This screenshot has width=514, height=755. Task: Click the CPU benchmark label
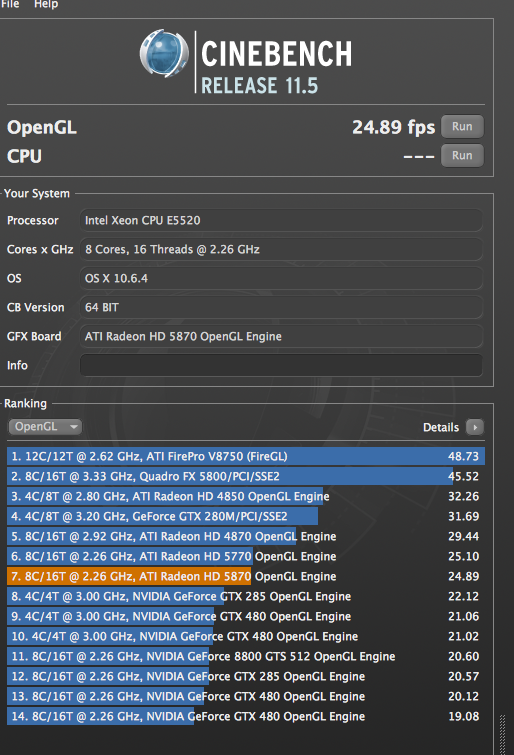point(24,156)
